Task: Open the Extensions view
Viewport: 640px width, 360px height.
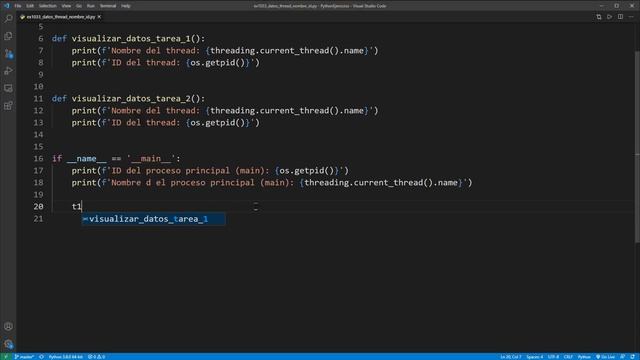Action: coord(8,106)
